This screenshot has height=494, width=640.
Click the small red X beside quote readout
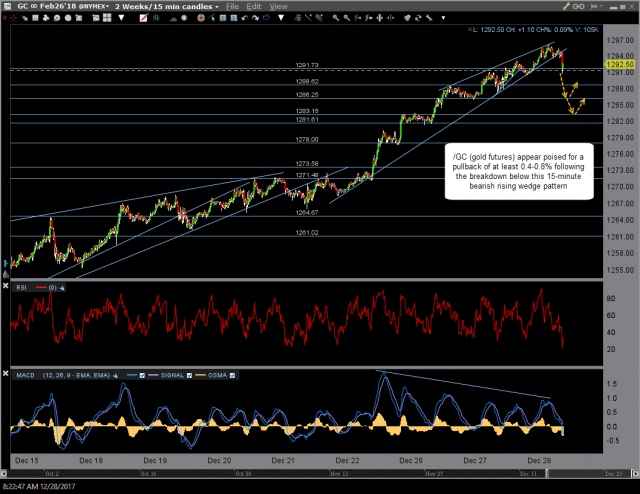click(x=470, y=29)
